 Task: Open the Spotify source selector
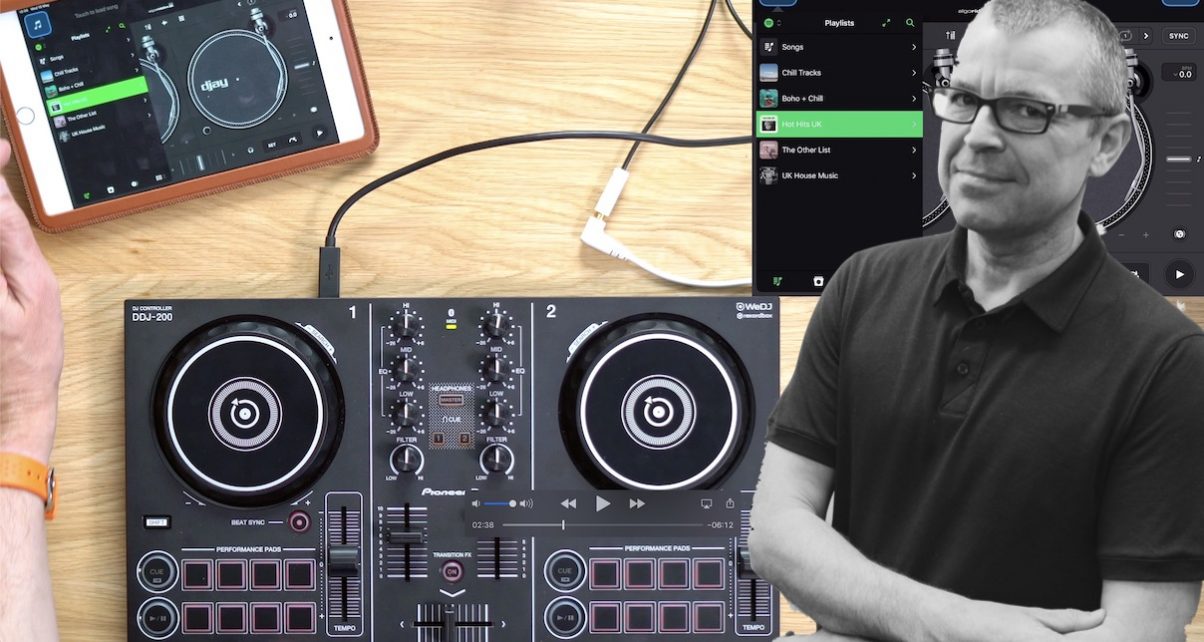click(x=772, y=23)
